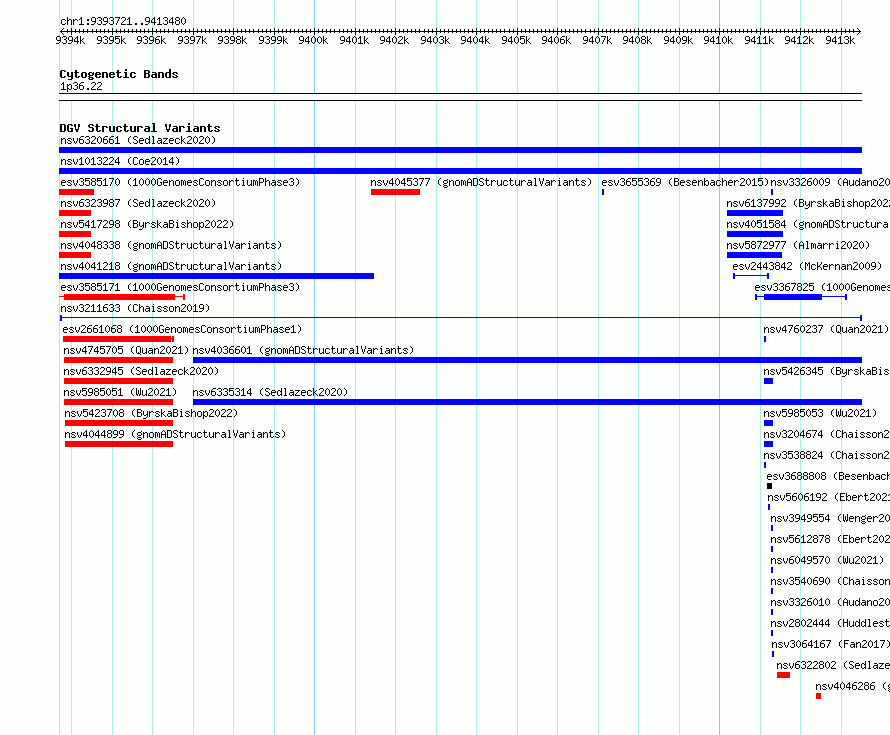The image size is (890, 735).
Task: Click the esv3367825 variant label
Action: [x=822, y=287]
